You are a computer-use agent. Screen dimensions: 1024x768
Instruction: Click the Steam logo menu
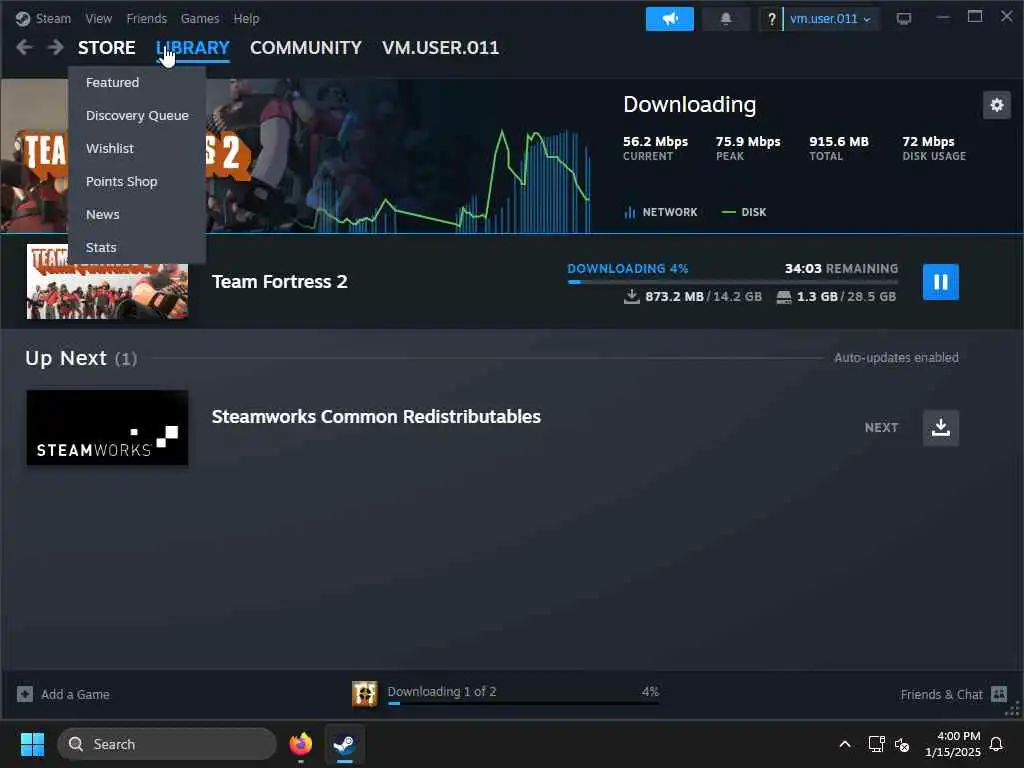point(43,18)
